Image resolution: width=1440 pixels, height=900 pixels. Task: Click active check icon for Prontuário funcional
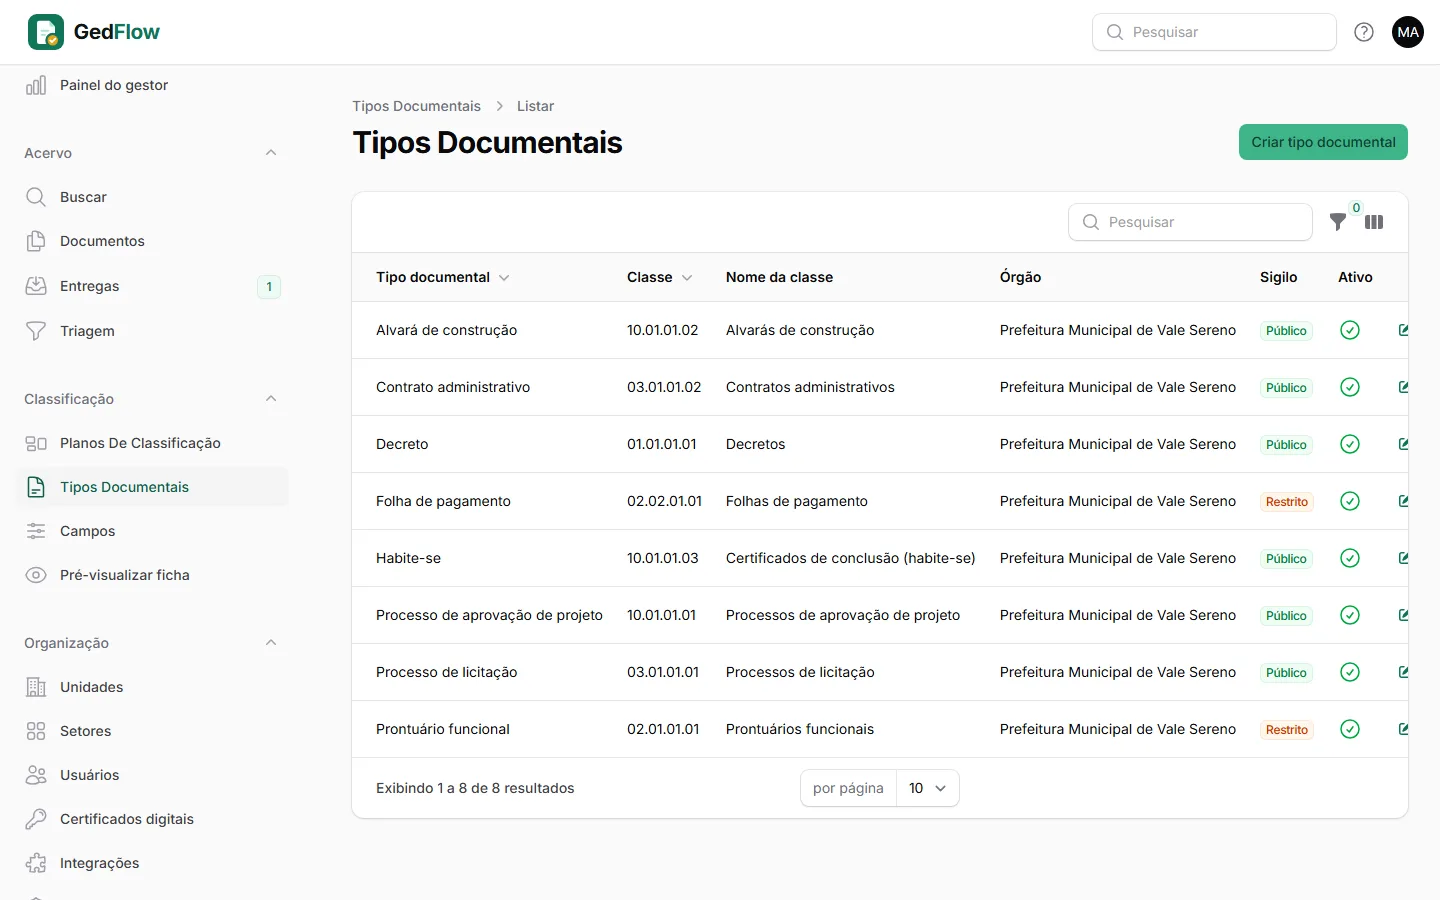click(x=1350, y=729)
